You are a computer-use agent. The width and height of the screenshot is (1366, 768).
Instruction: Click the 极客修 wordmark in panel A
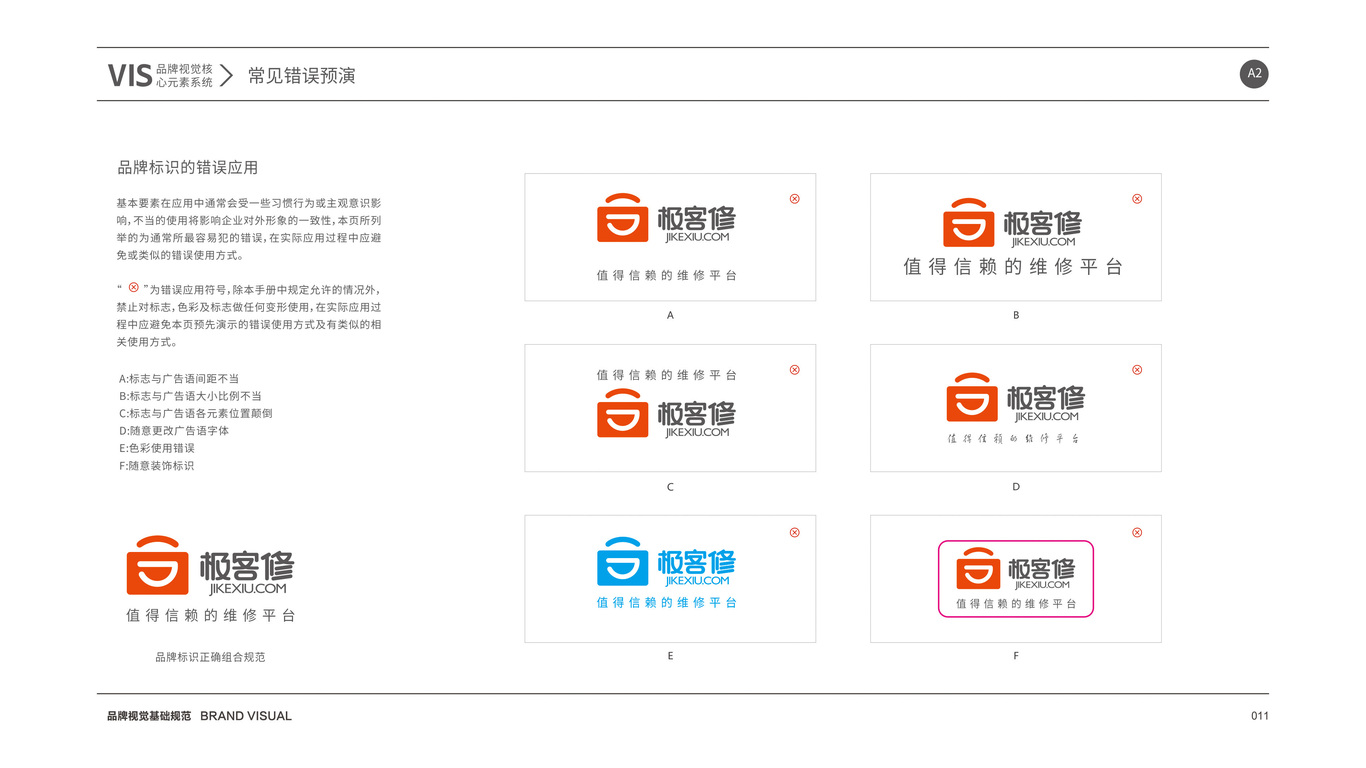[x=697, y=218]
